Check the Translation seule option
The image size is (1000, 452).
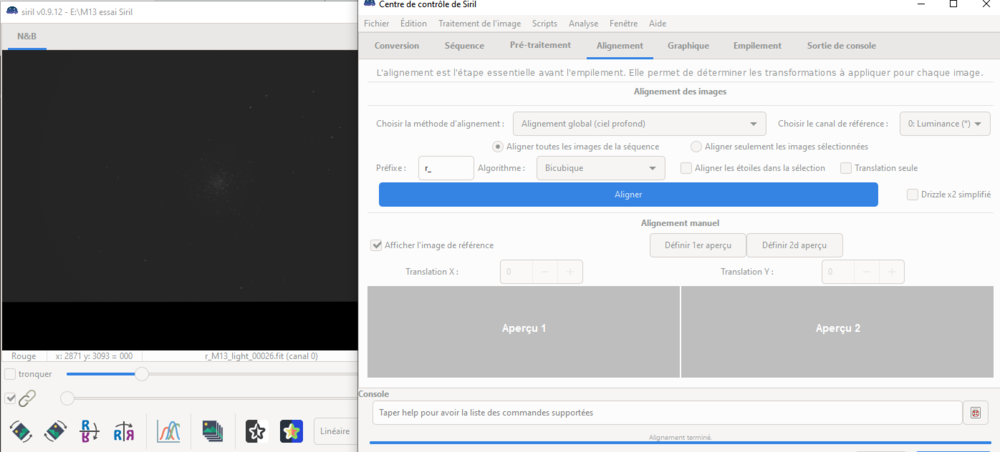[x=846, y=168]
